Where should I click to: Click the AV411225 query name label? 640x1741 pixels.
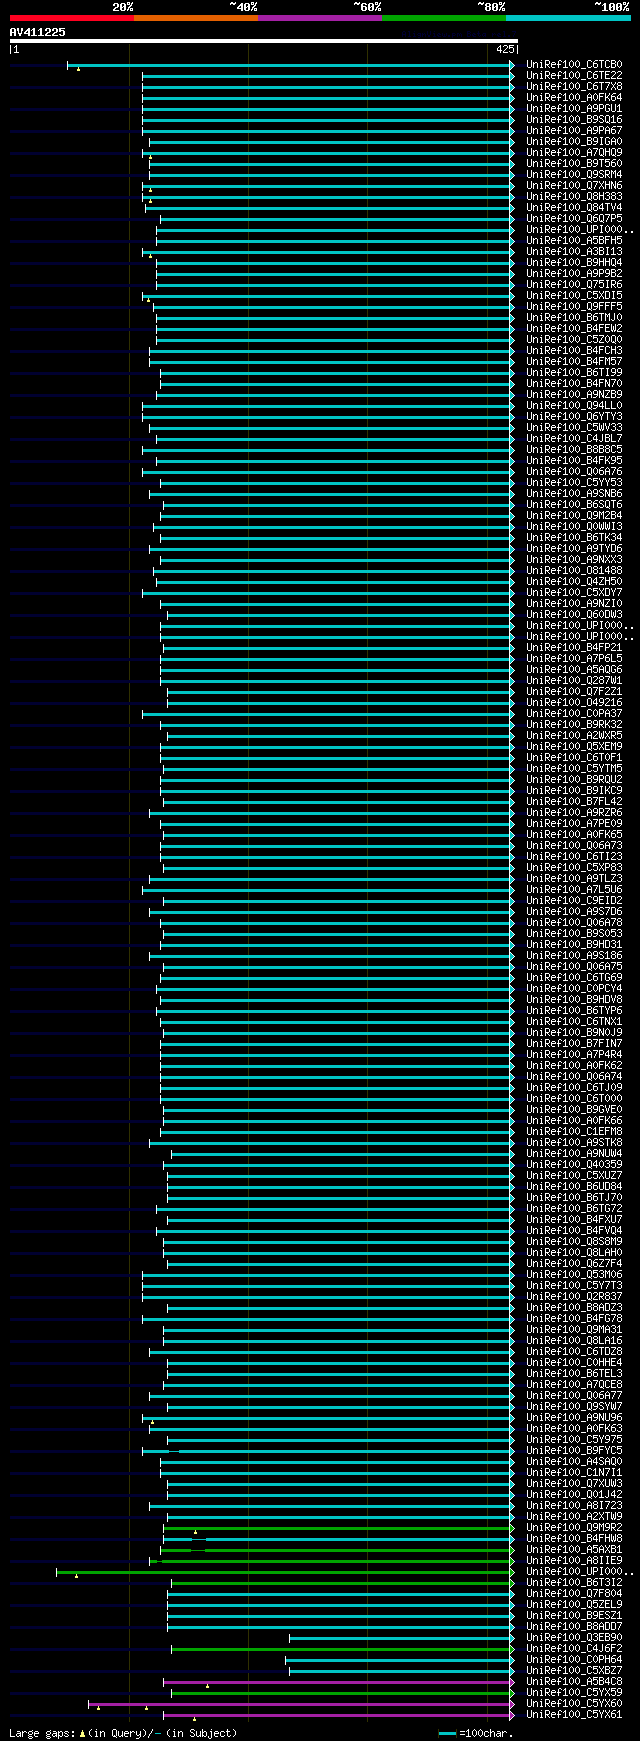tap(38, 32)
